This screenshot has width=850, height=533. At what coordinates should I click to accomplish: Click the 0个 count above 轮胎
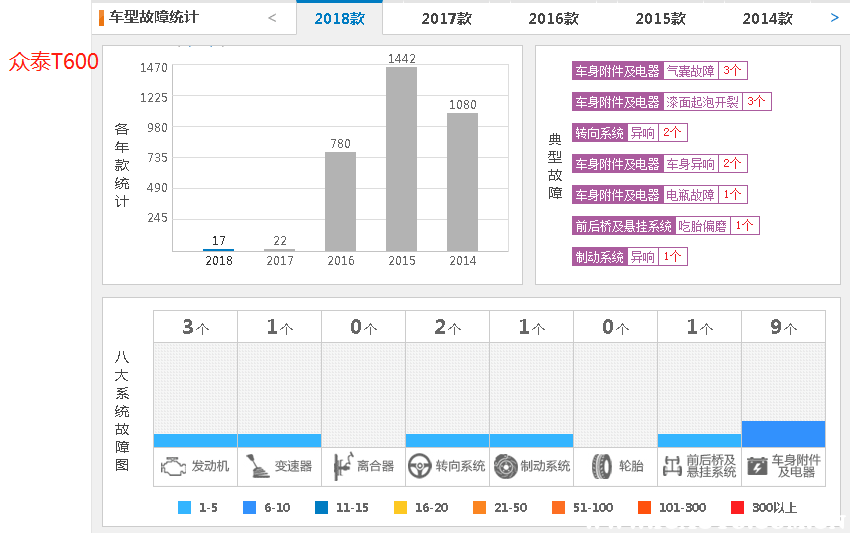coord(615,327)
